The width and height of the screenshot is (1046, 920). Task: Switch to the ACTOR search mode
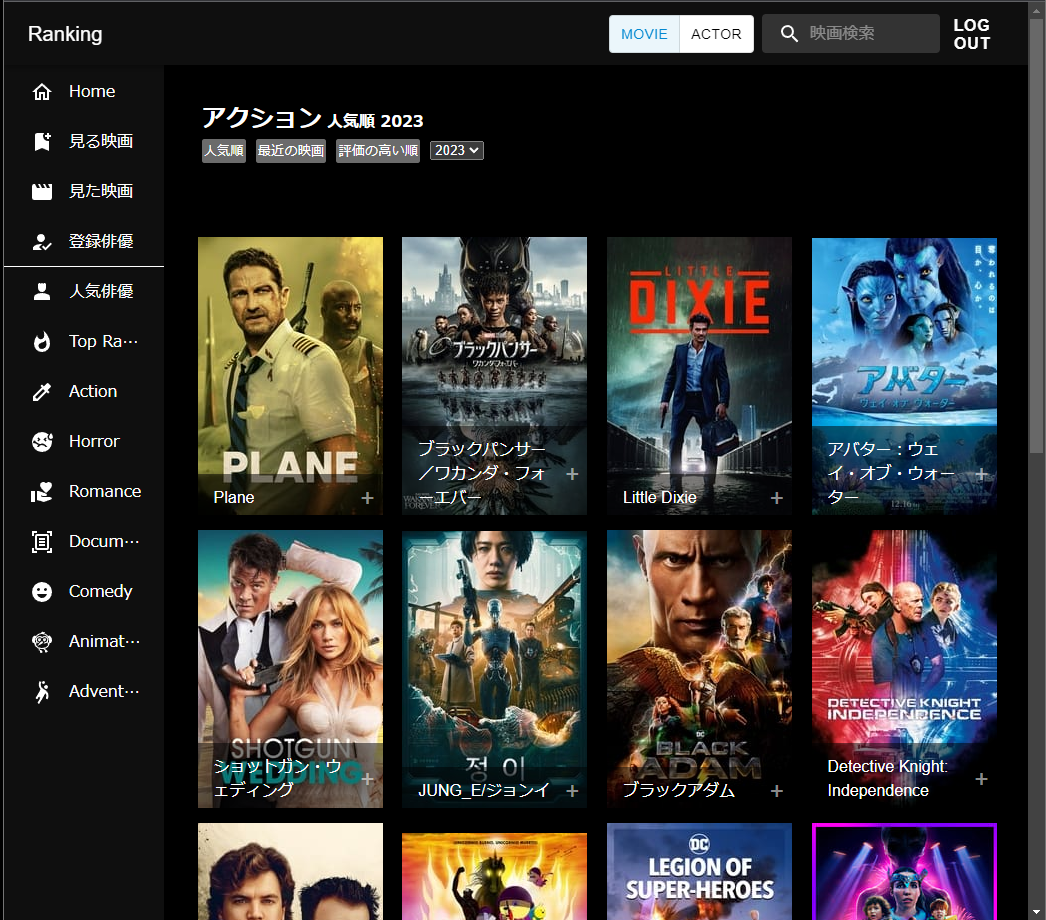[716, 33]
